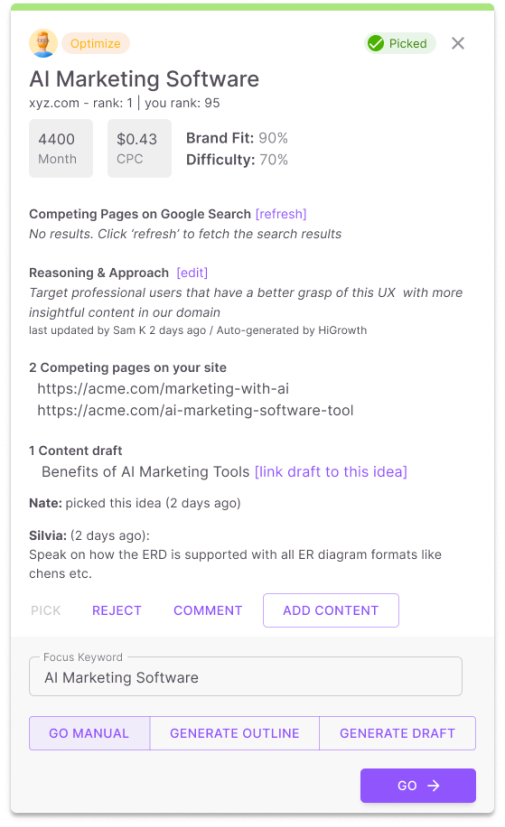Focus the Focus Keyword input field
The image size is (505, 827).
246,677
